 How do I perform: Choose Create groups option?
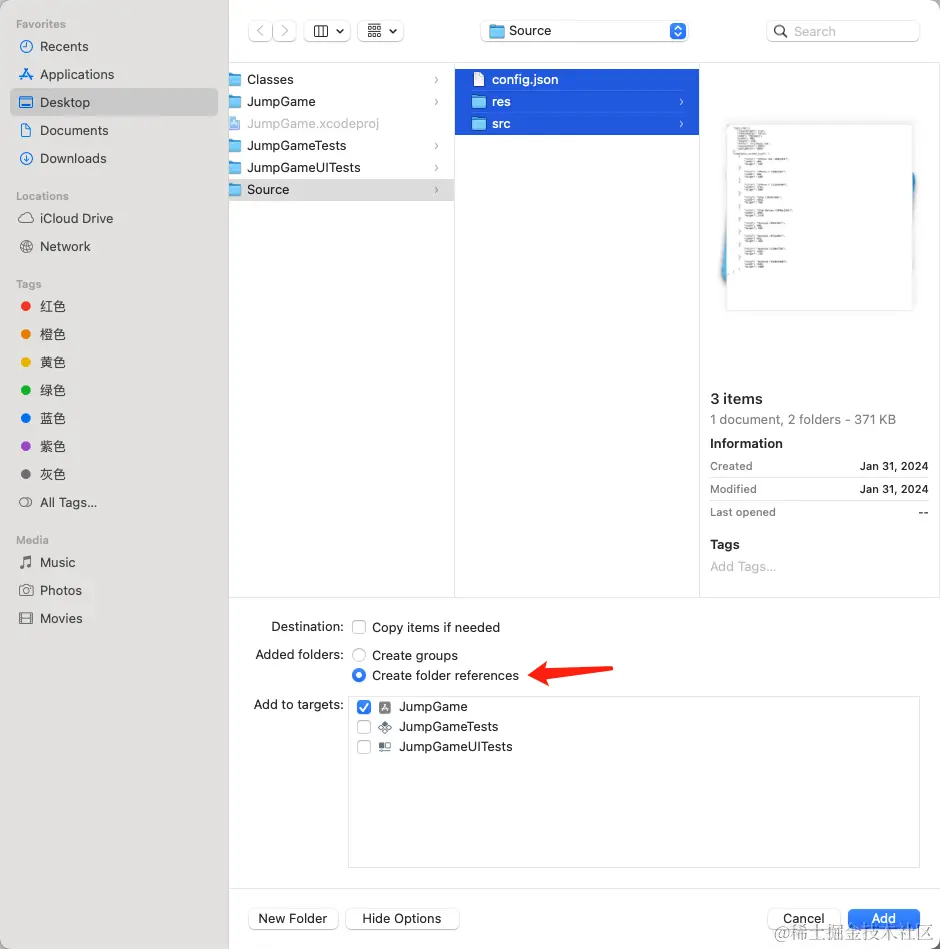coord(359,655)
